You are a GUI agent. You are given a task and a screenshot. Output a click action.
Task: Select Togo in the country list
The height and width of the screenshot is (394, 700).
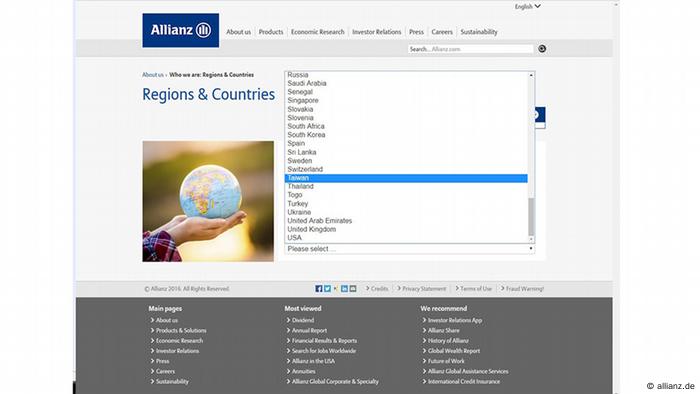click(406, 195)
